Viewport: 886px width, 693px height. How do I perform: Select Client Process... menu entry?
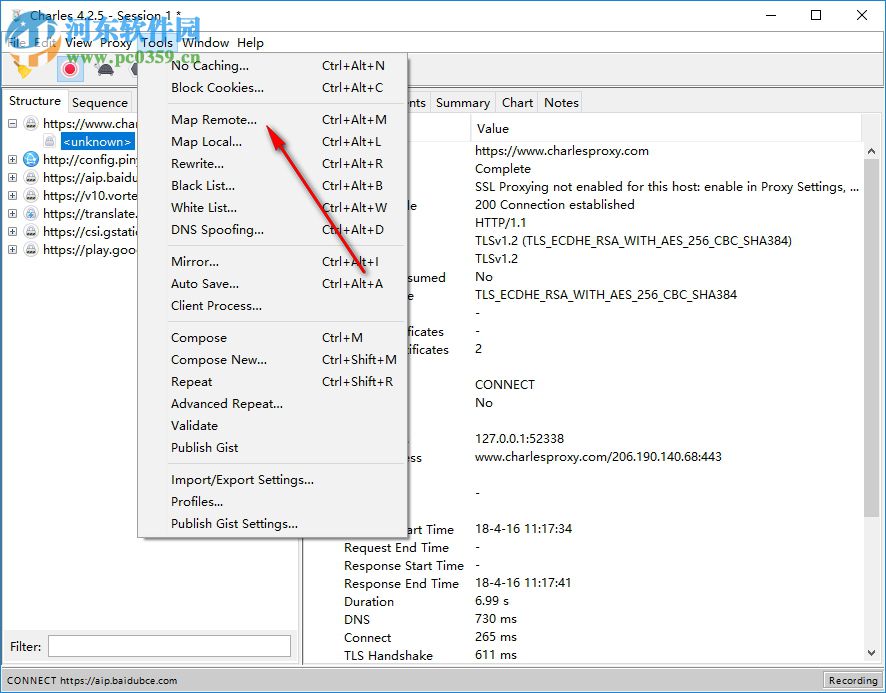pos(272,306)
